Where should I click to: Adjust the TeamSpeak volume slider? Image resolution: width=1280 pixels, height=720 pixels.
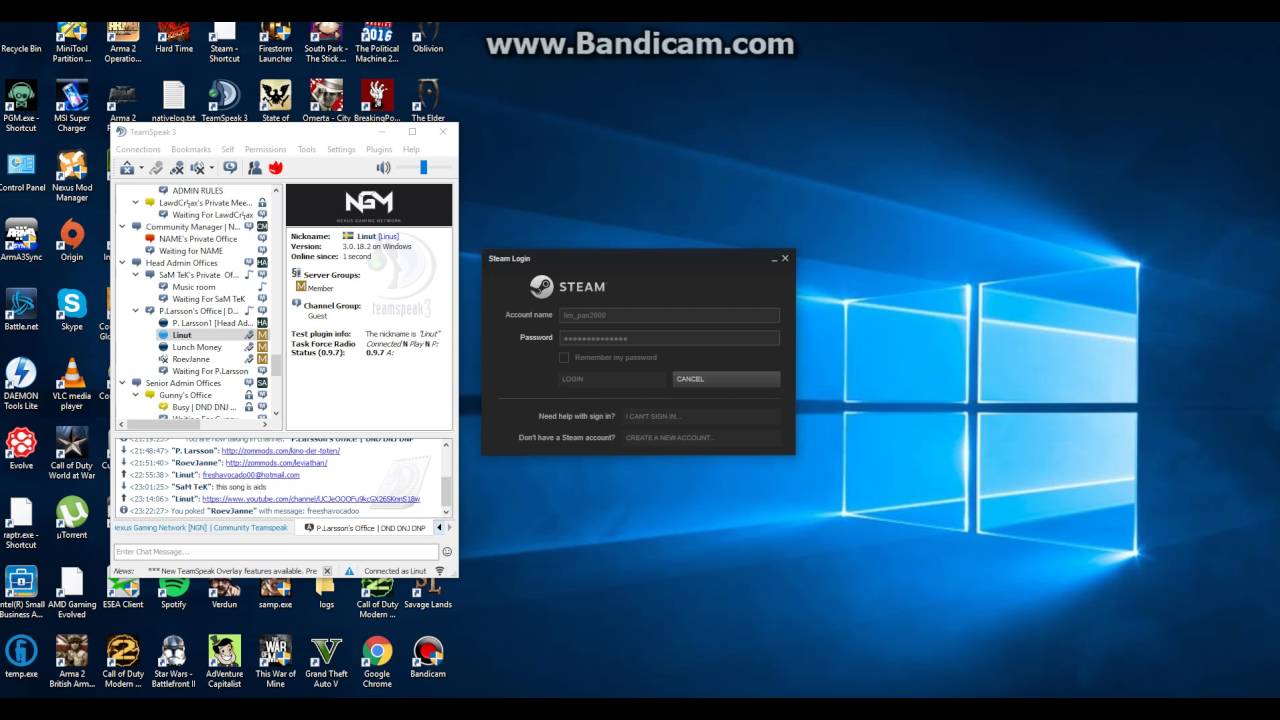coord(423,168)
